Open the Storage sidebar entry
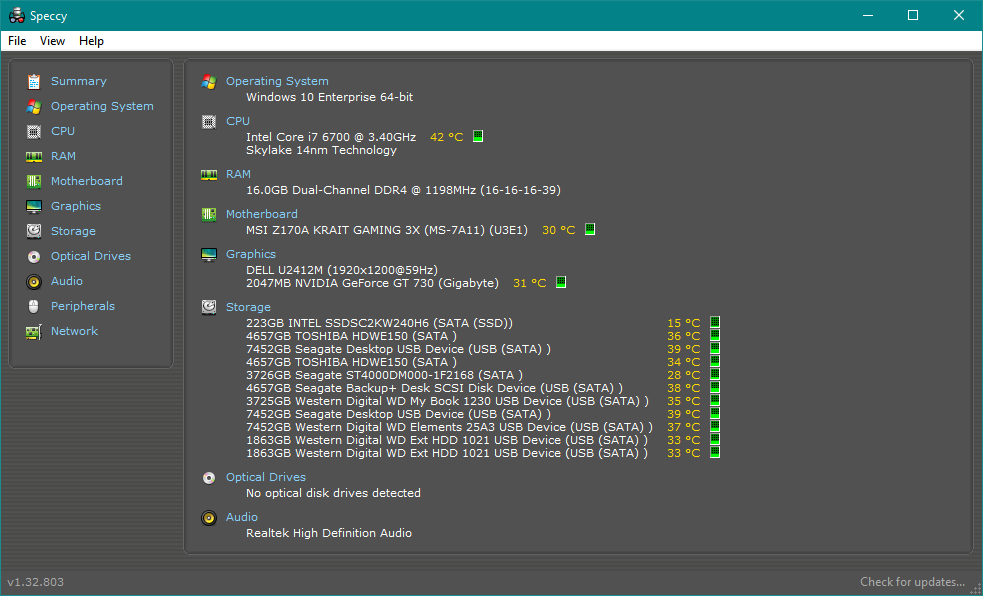The height and width of the screenshot is (596, 983). (73, 231)
